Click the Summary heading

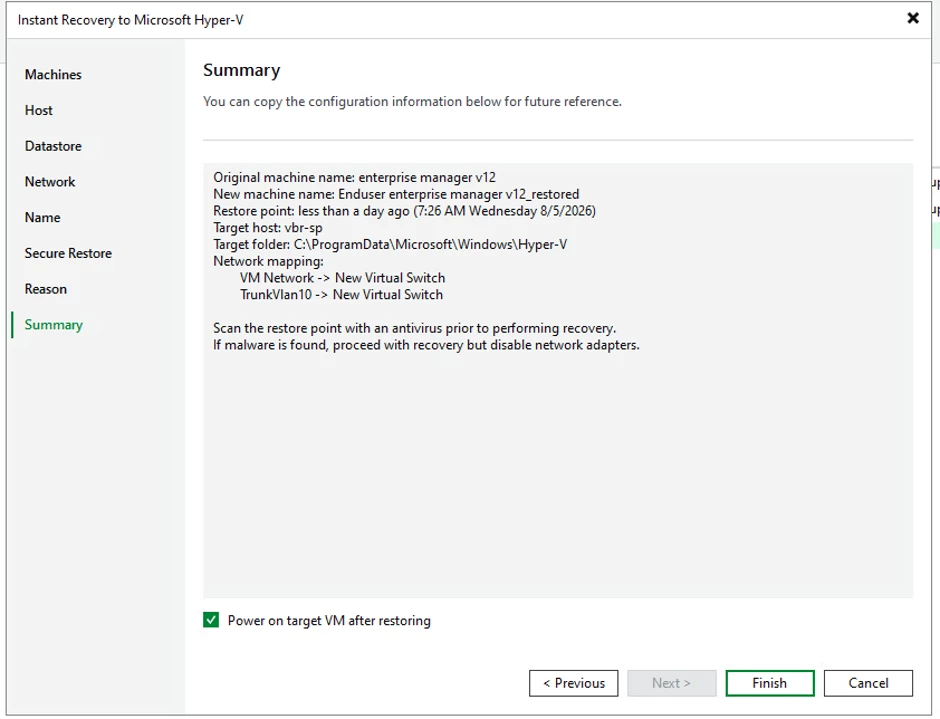click(242, 70)
